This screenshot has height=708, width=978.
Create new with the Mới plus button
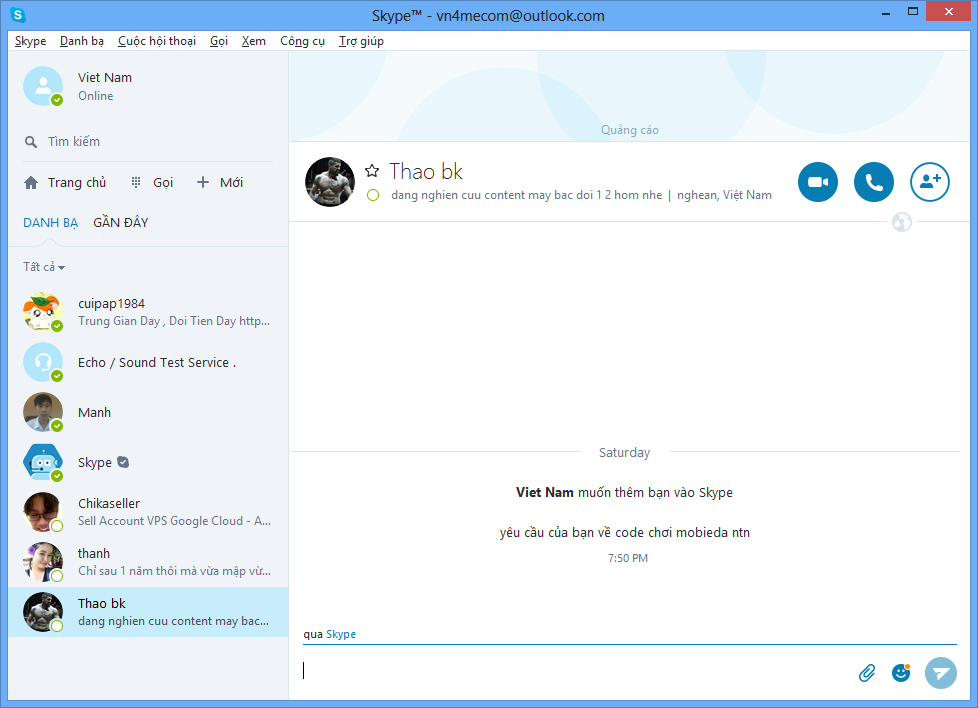[x=220, y=183]
